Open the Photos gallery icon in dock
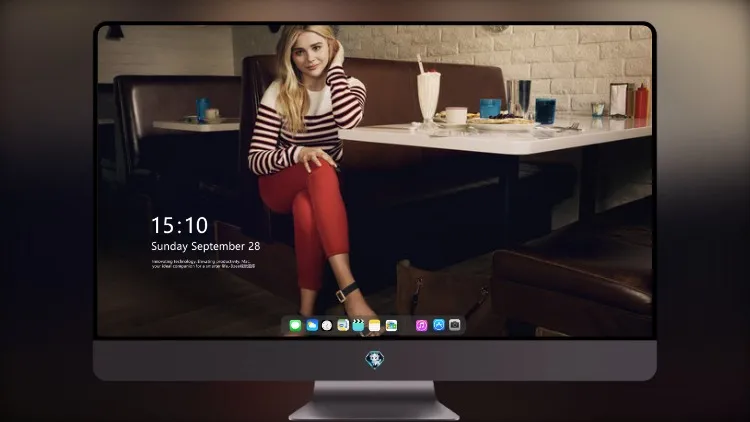The width and height of the screenshot is (750, 422). tap(391, 325)
